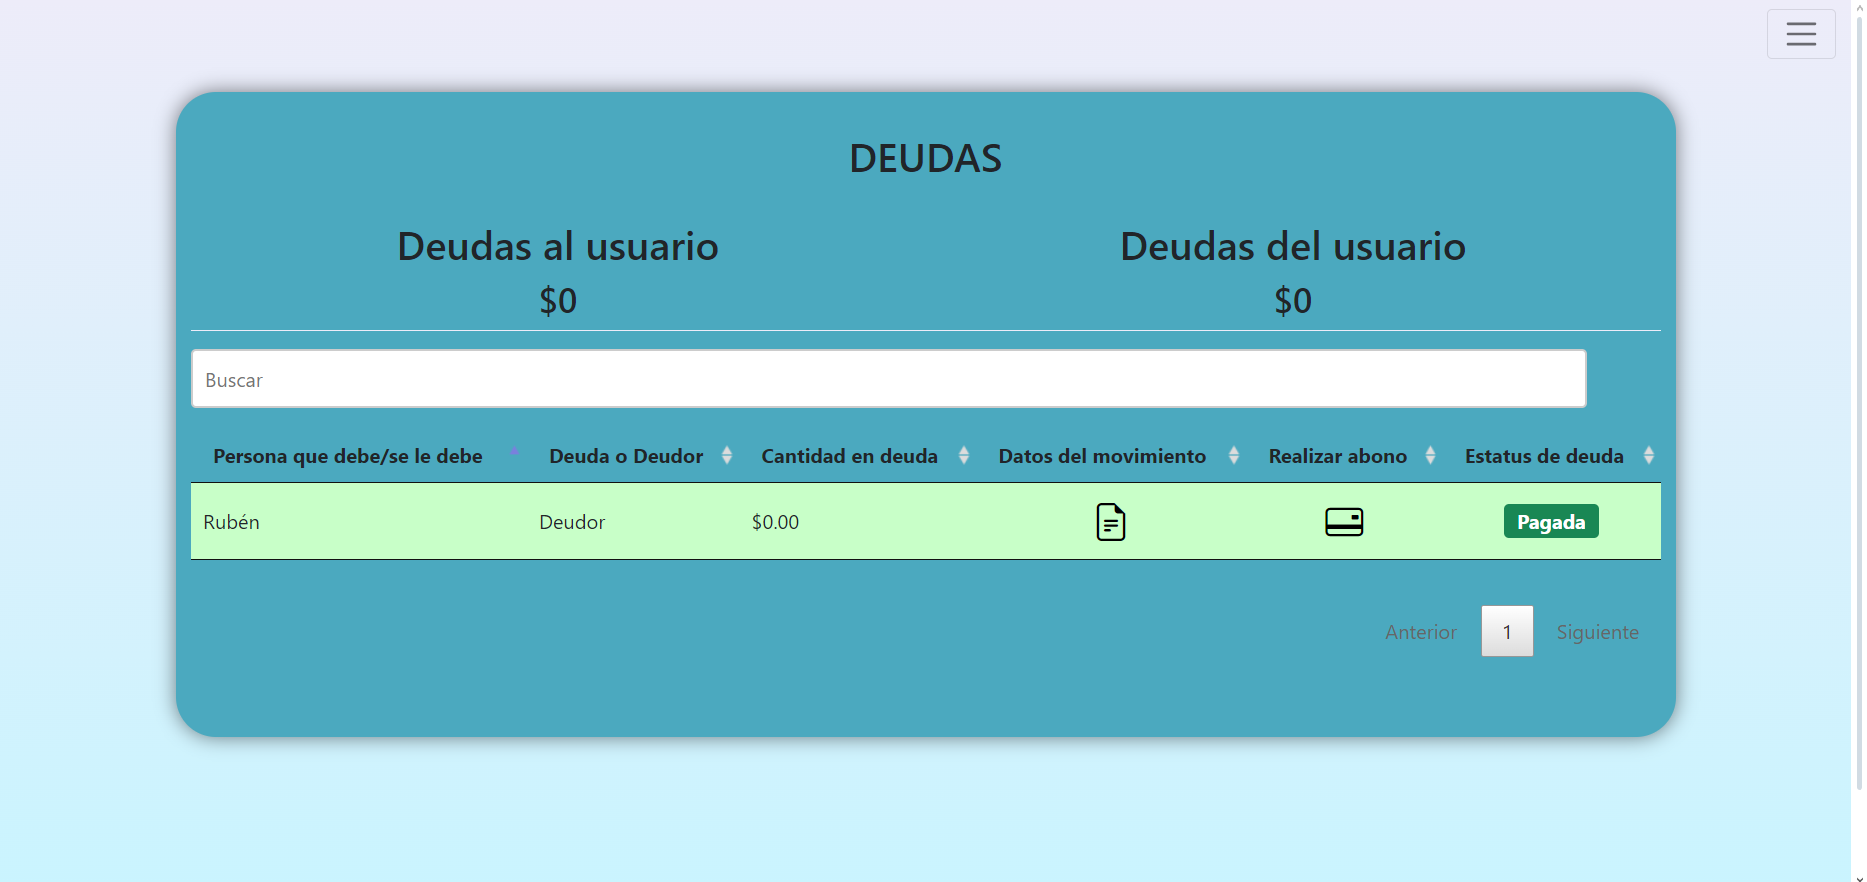The width and height of the screenshot is (1867, 882).
Task: Go to the Siguiente page
Action: click(x=1597, y=632)
